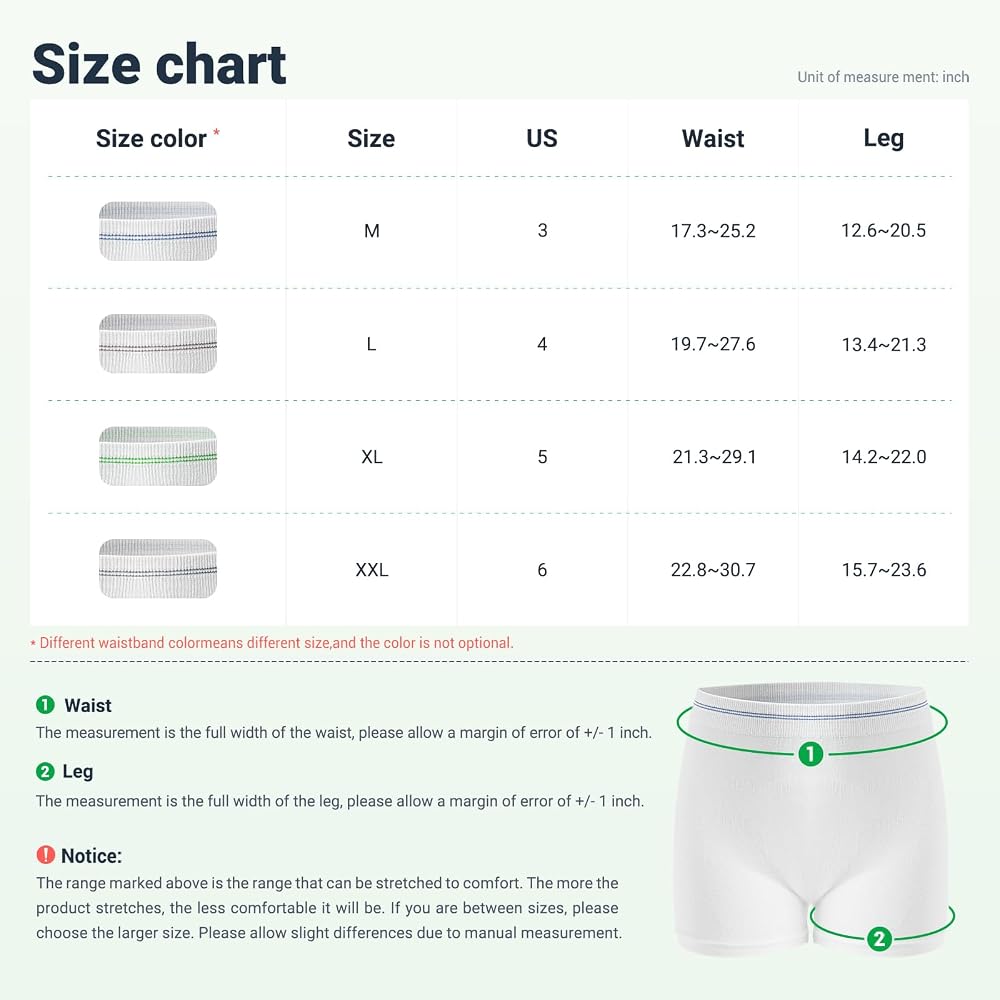The image size is (1000, 1000).
Task: Select the XXL size cell
Action: [x=372, y=570]
